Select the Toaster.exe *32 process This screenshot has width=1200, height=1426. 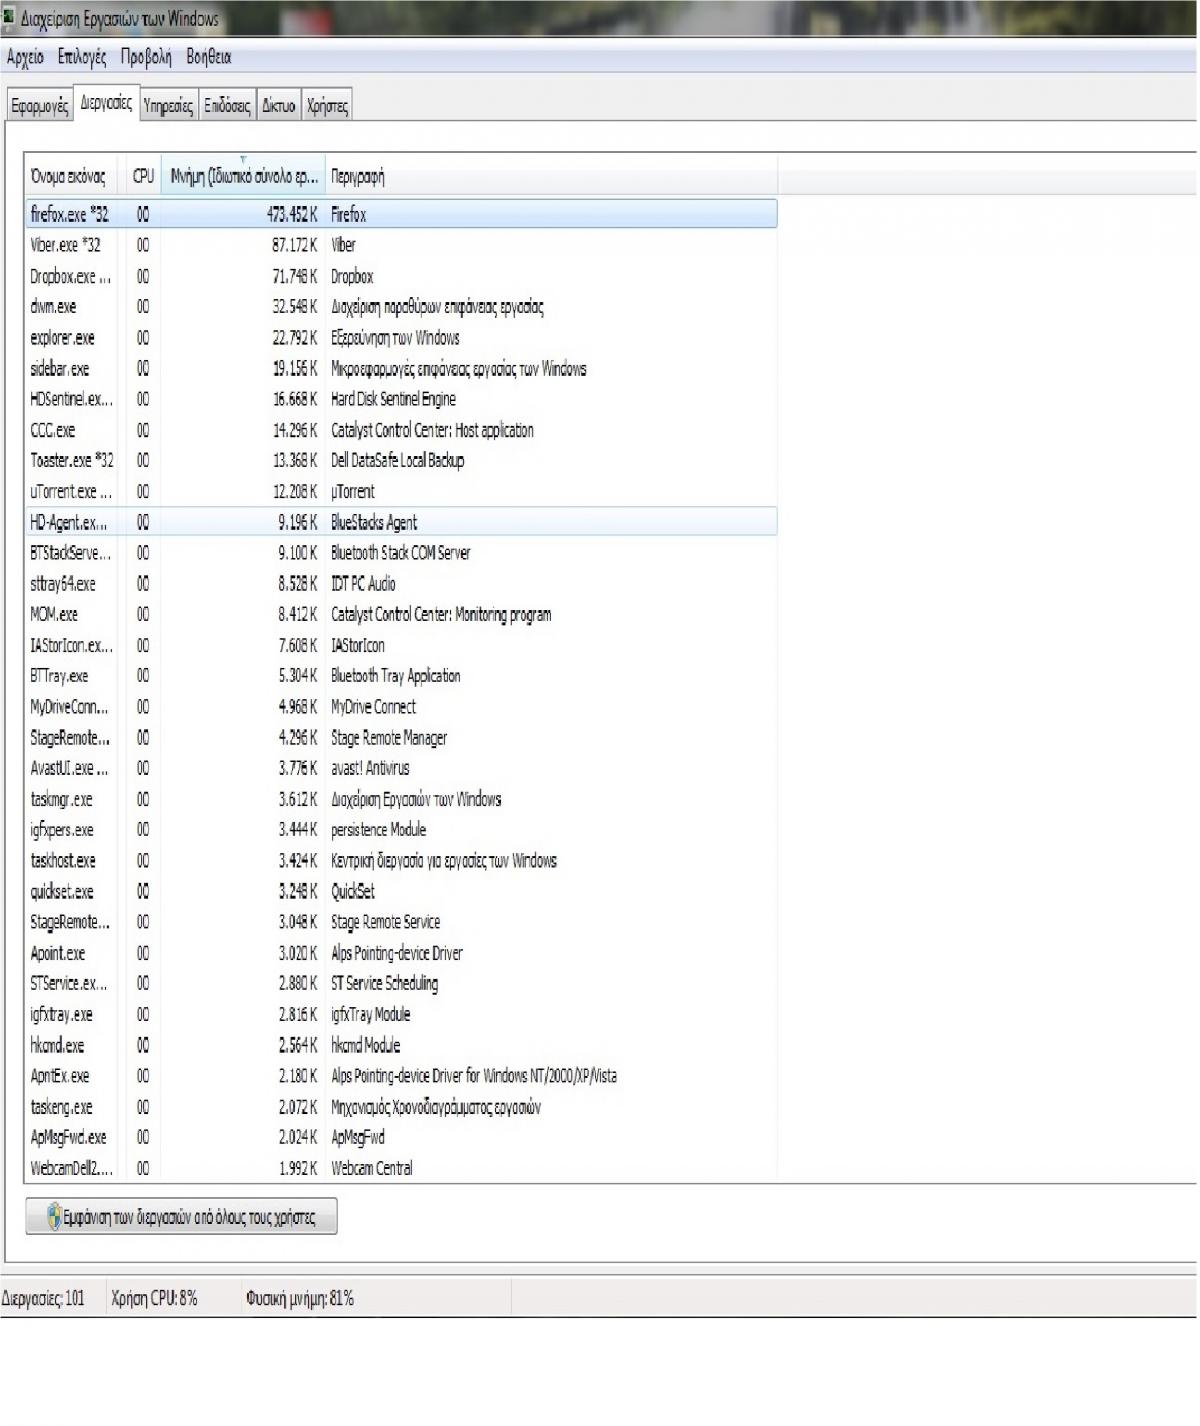tap(401, 461)
